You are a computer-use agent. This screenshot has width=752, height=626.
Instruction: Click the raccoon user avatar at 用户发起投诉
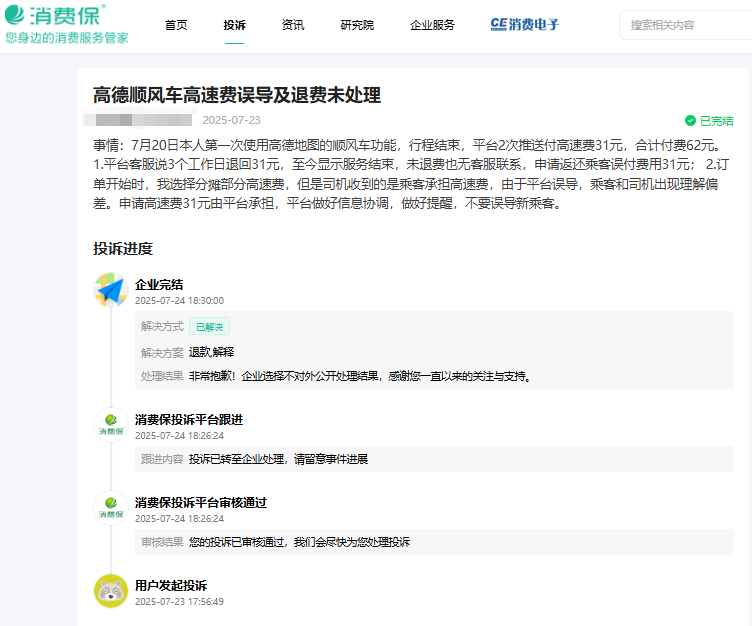click(x=111, y=591)
